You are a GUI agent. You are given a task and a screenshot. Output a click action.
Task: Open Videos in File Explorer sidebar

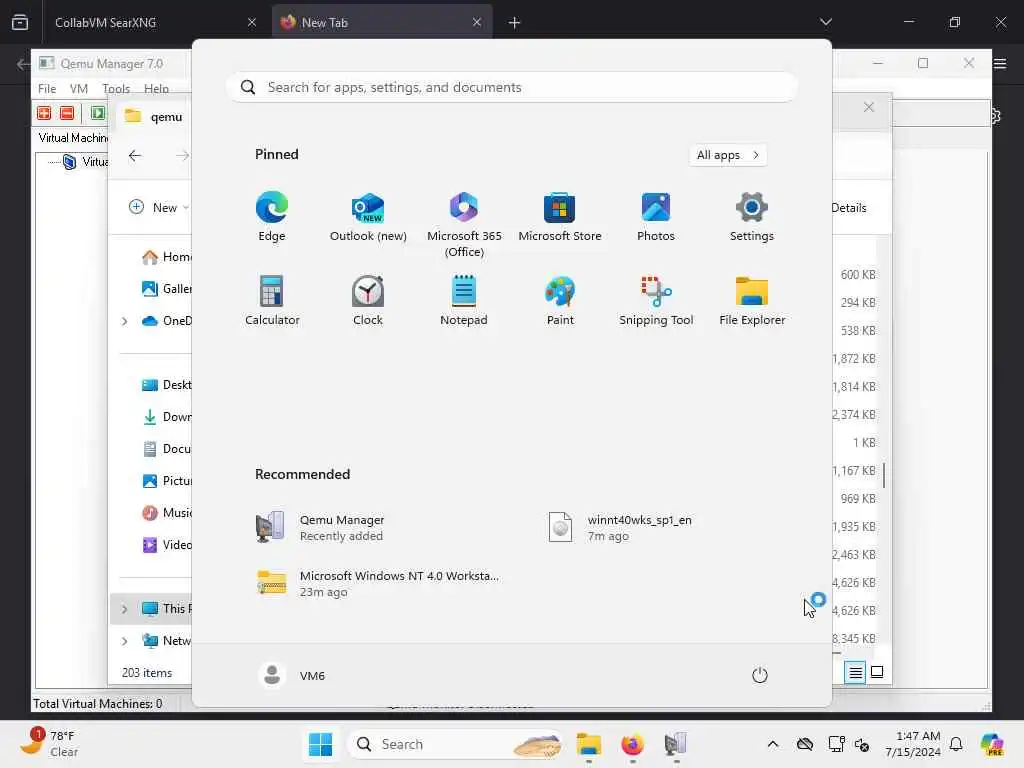[167, 545]
